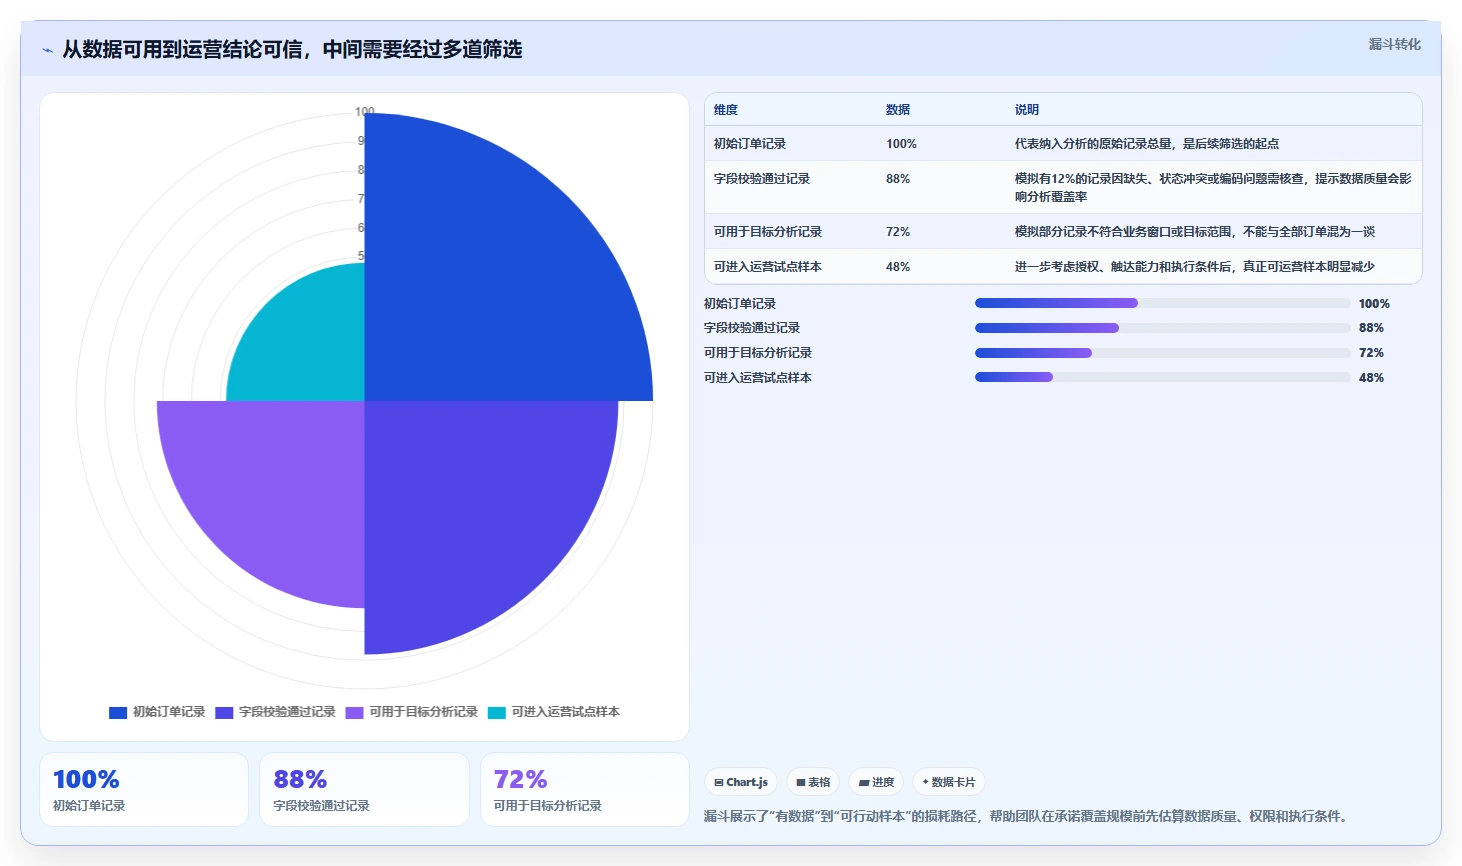The width and height of the screenshot is (1462, 866).
Task: Click the footer summary text 漏斗展示了
Action: coord(1028,816)
